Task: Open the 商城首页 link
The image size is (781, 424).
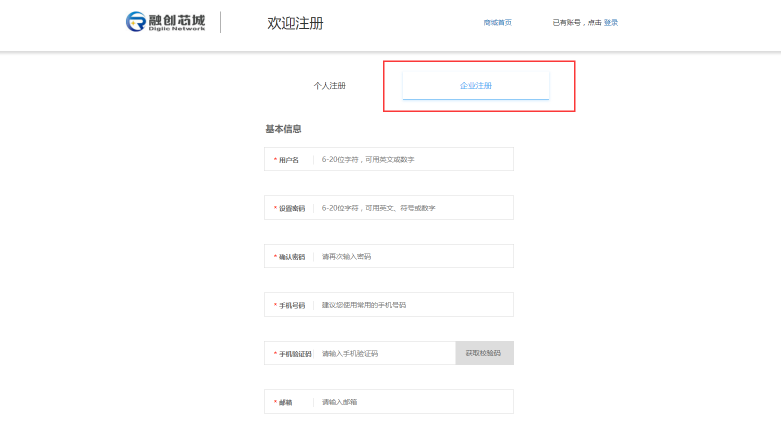Action: tap(497, 22)
